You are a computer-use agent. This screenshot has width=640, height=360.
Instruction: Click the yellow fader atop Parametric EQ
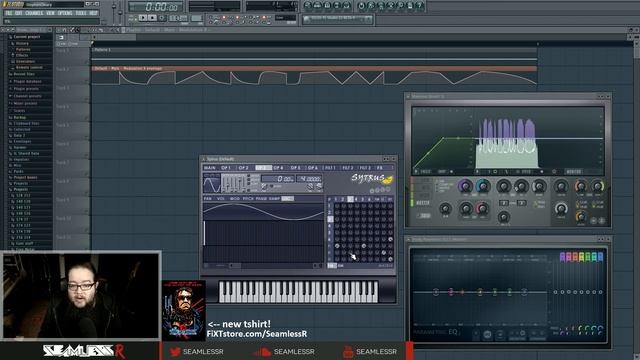click(582, 256)
